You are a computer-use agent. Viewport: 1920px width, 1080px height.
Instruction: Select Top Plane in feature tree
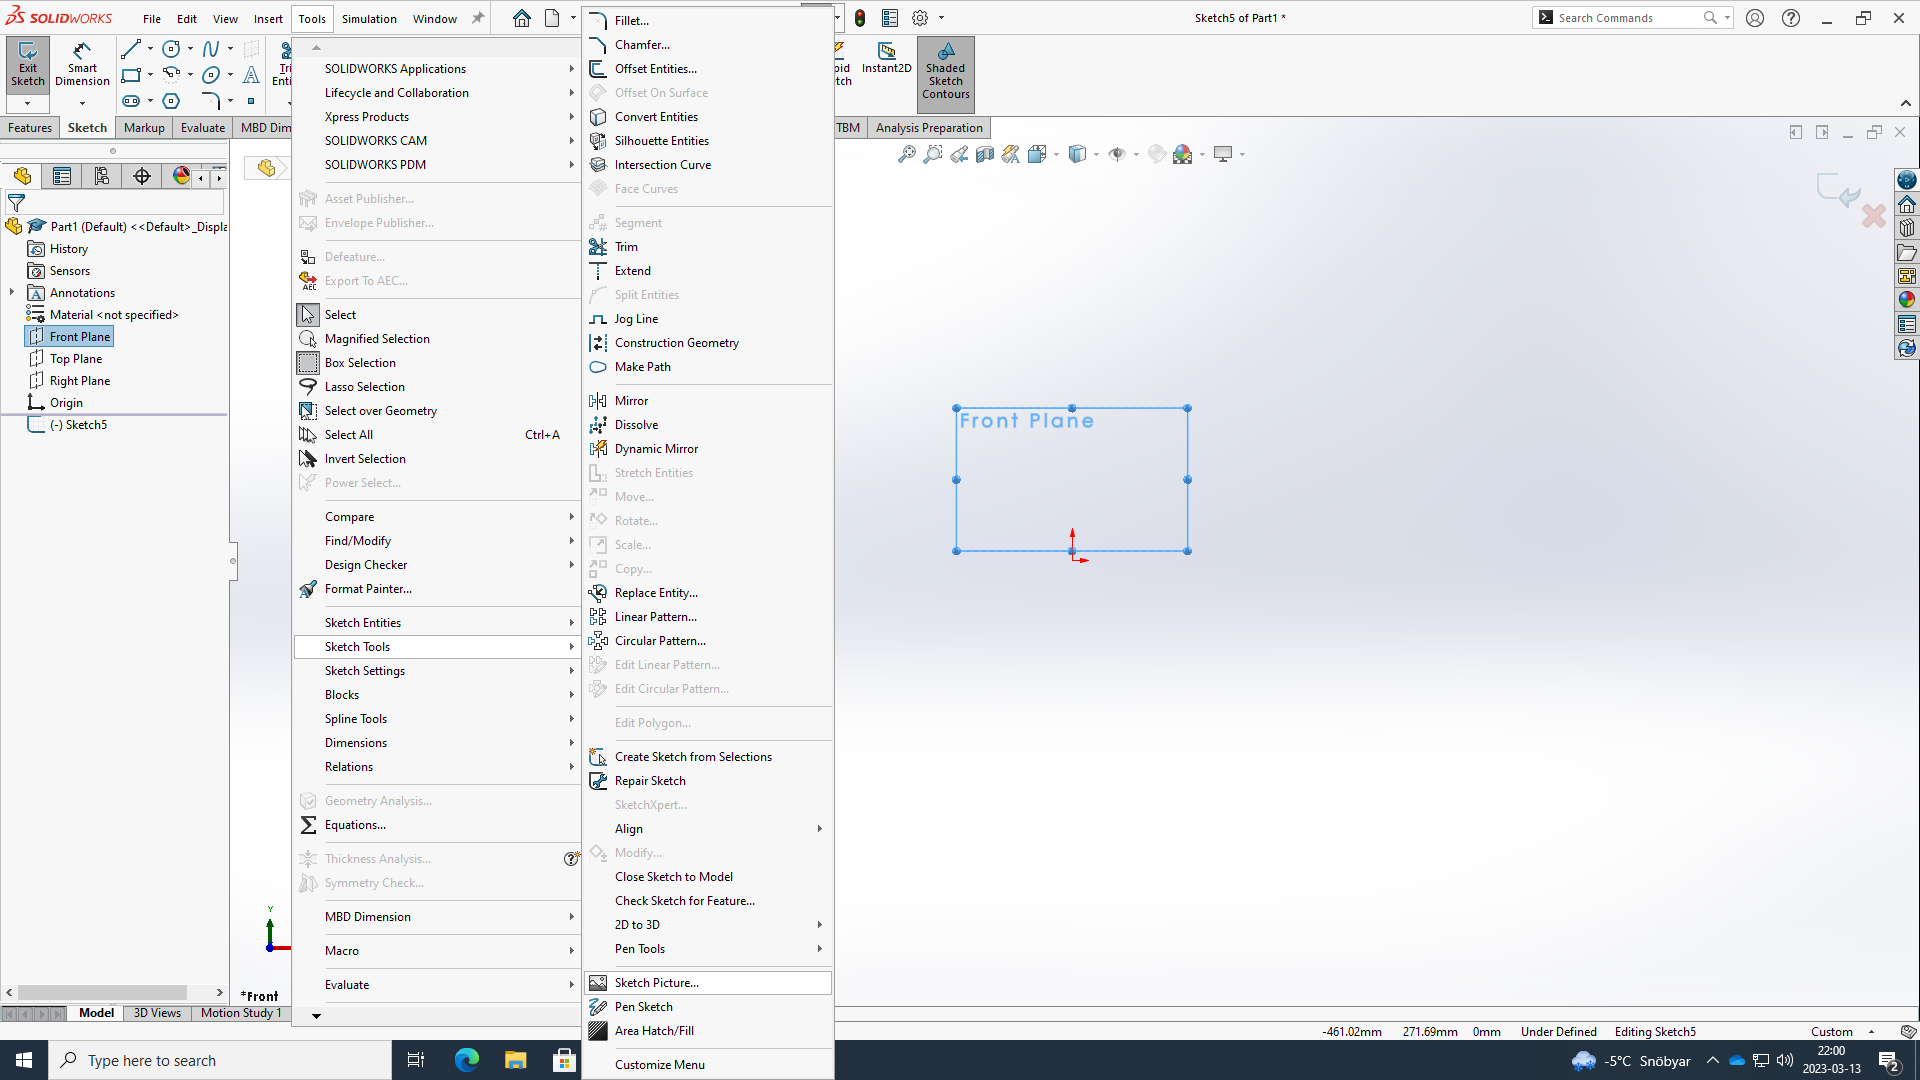(76, 359)
